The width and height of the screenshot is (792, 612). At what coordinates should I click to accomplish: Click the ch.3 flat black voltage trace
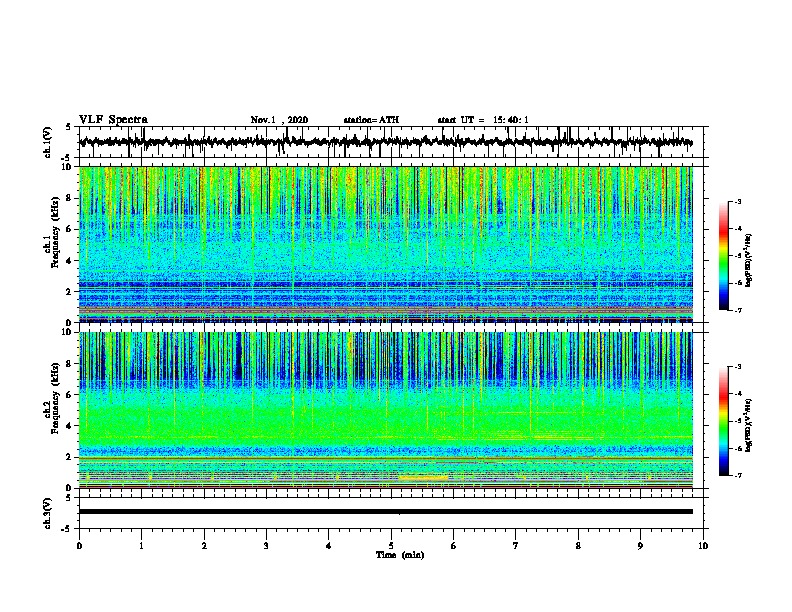click(386, 512)
